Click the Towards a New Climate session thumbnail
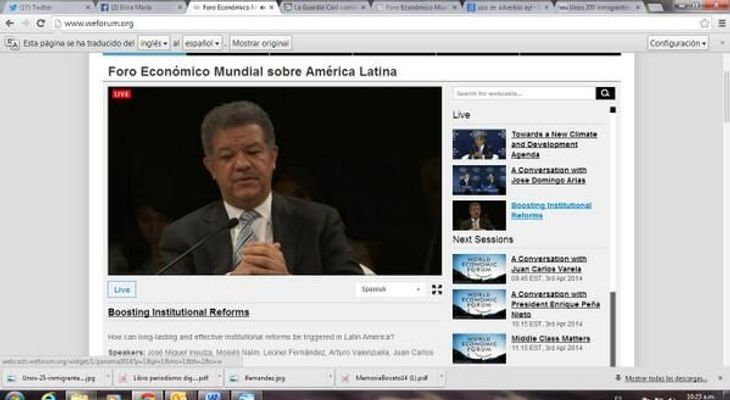 (x=479, y=144)
